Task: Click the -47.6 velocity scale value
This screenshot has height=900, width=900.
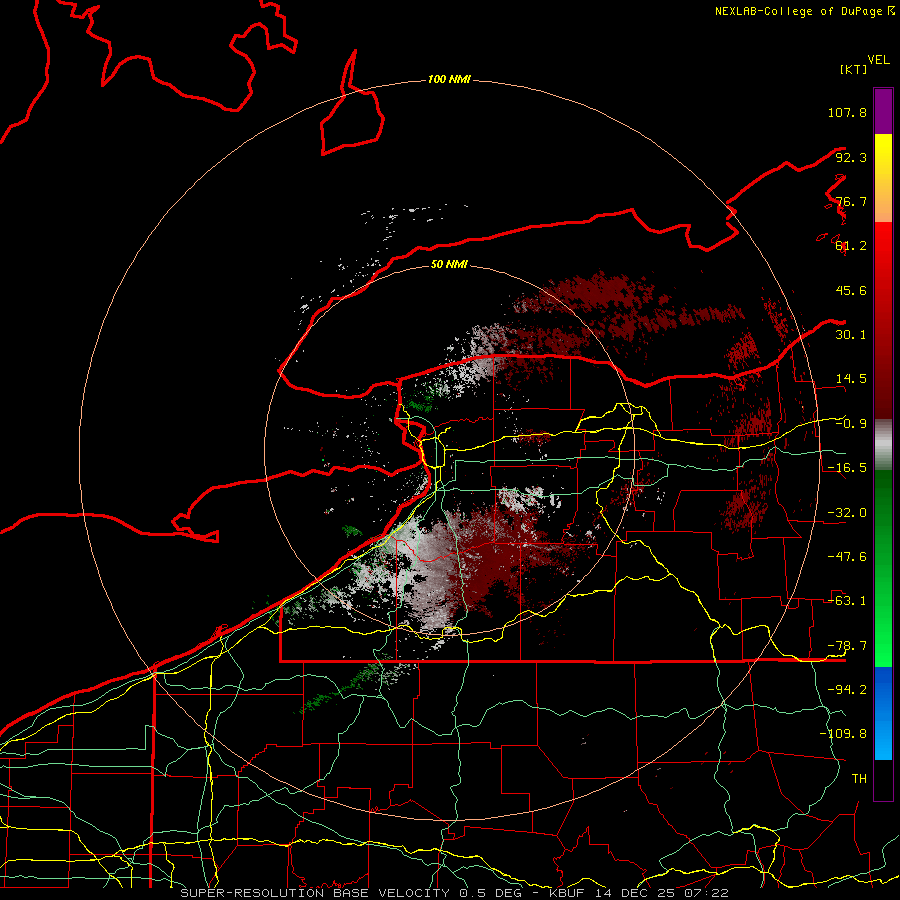Action: click(x=847, y=557)
